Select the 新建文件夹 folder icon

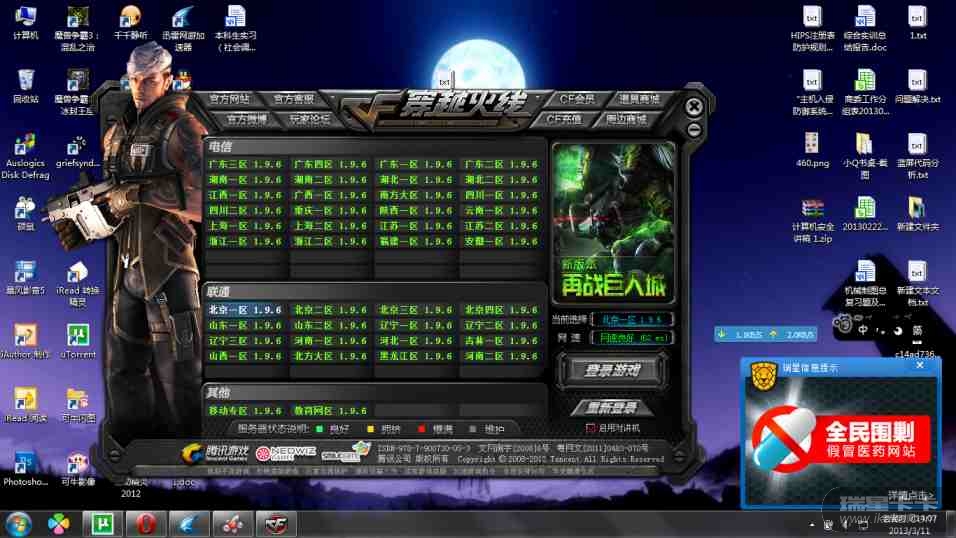918,213
